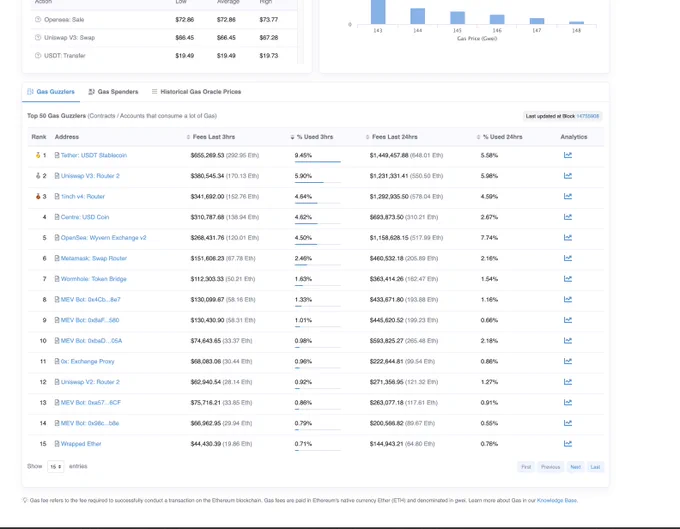The width and height of the screenshot is (680, 529).
Task: Open analytics chart for Centre: USD Coin
Action: tap(568, 217)
